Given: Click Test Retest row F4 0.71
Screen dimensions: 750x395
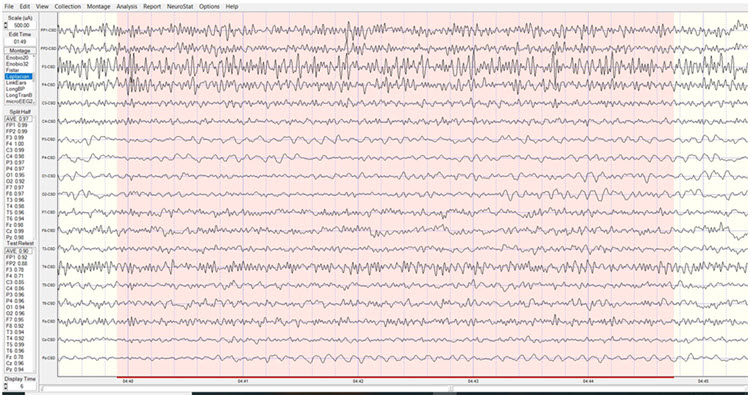Looking at the screenshot, I should click(15, 276).
